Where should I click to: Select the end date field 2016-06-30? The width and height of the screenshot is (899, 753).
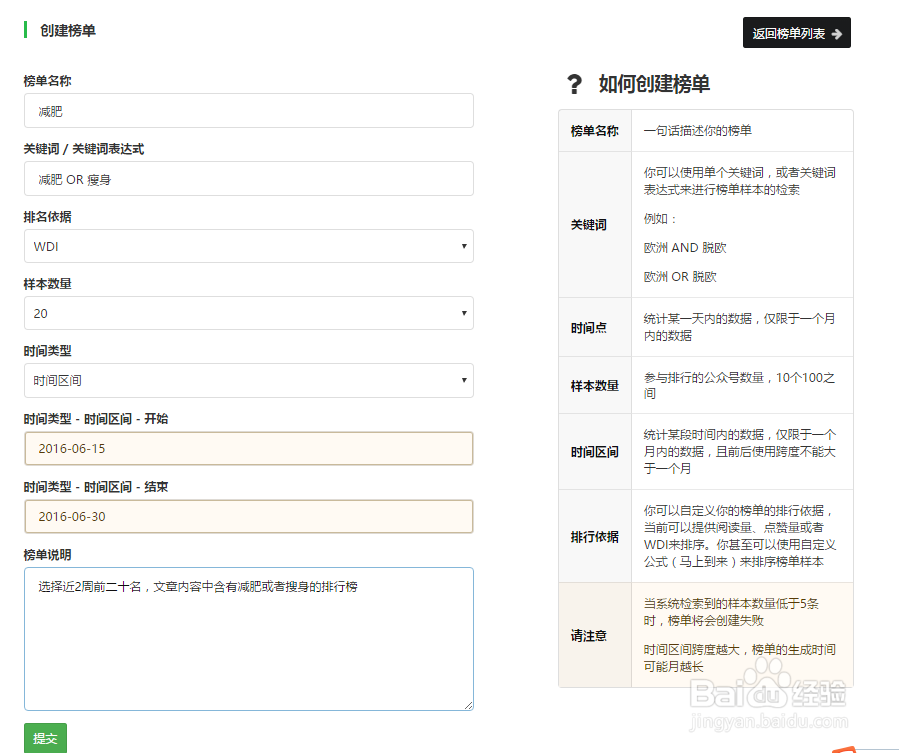pyautogui.click(x=249, y=516)
